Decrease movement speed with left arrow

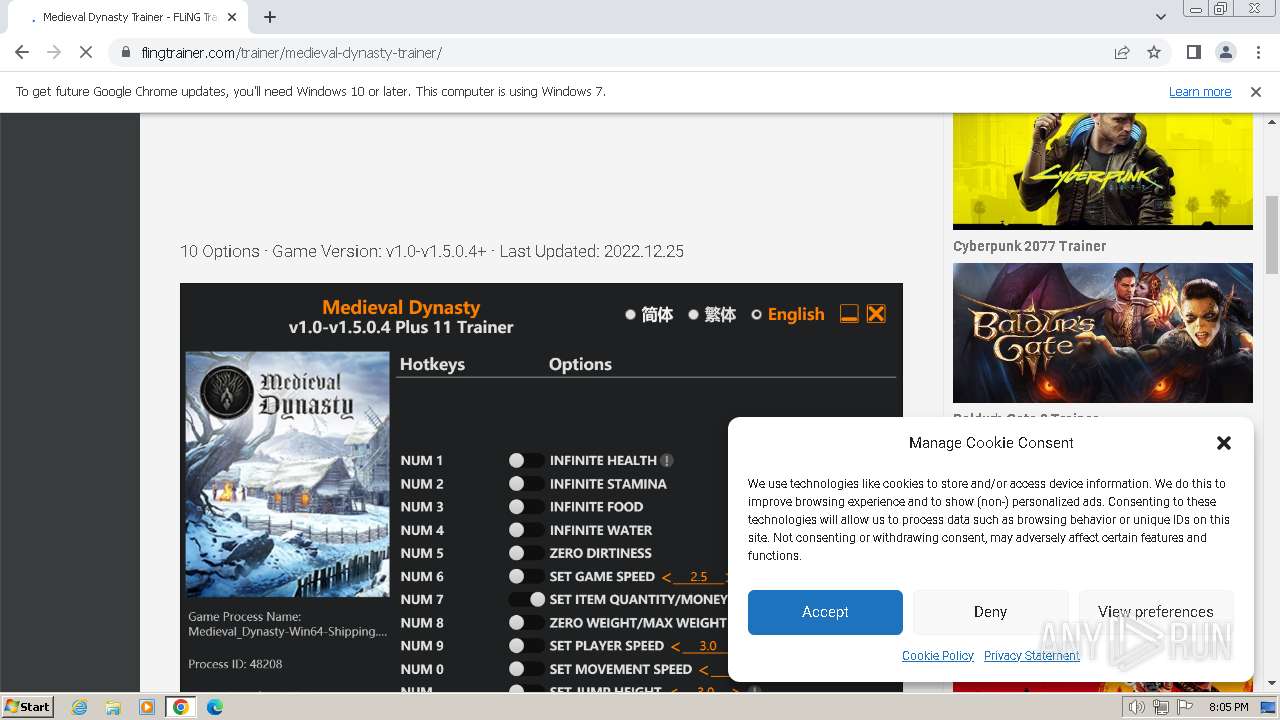pyautogui.click(x=703, y=670)
